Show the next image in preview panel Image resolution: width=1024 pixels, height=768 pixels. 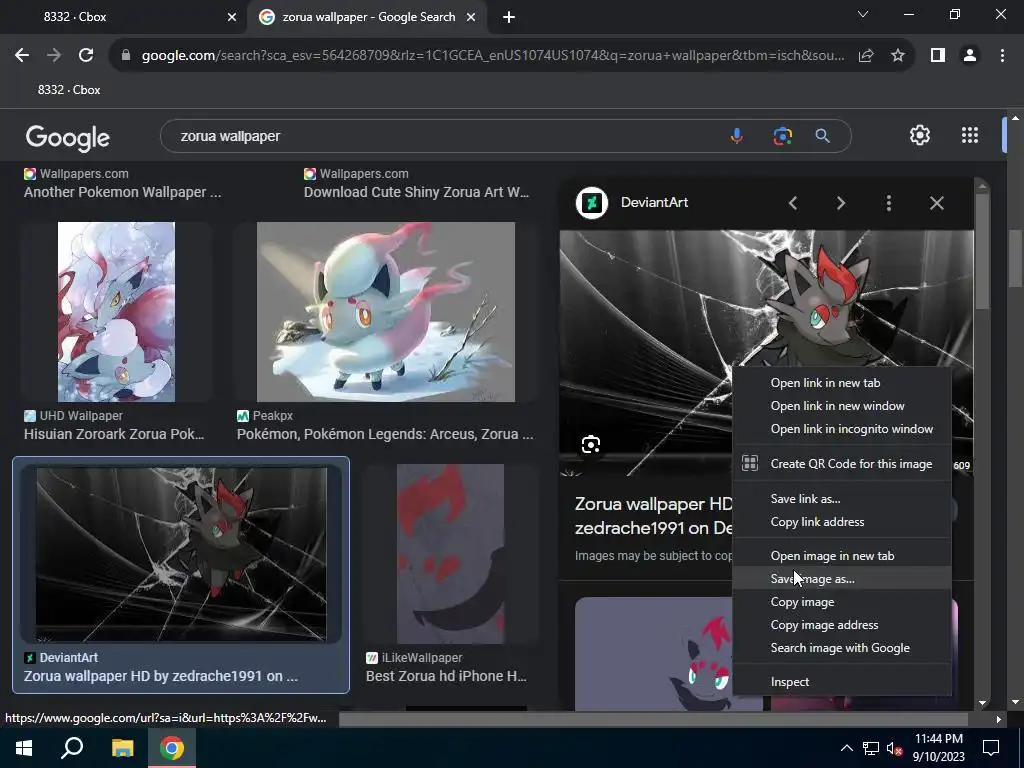(840, 203)
